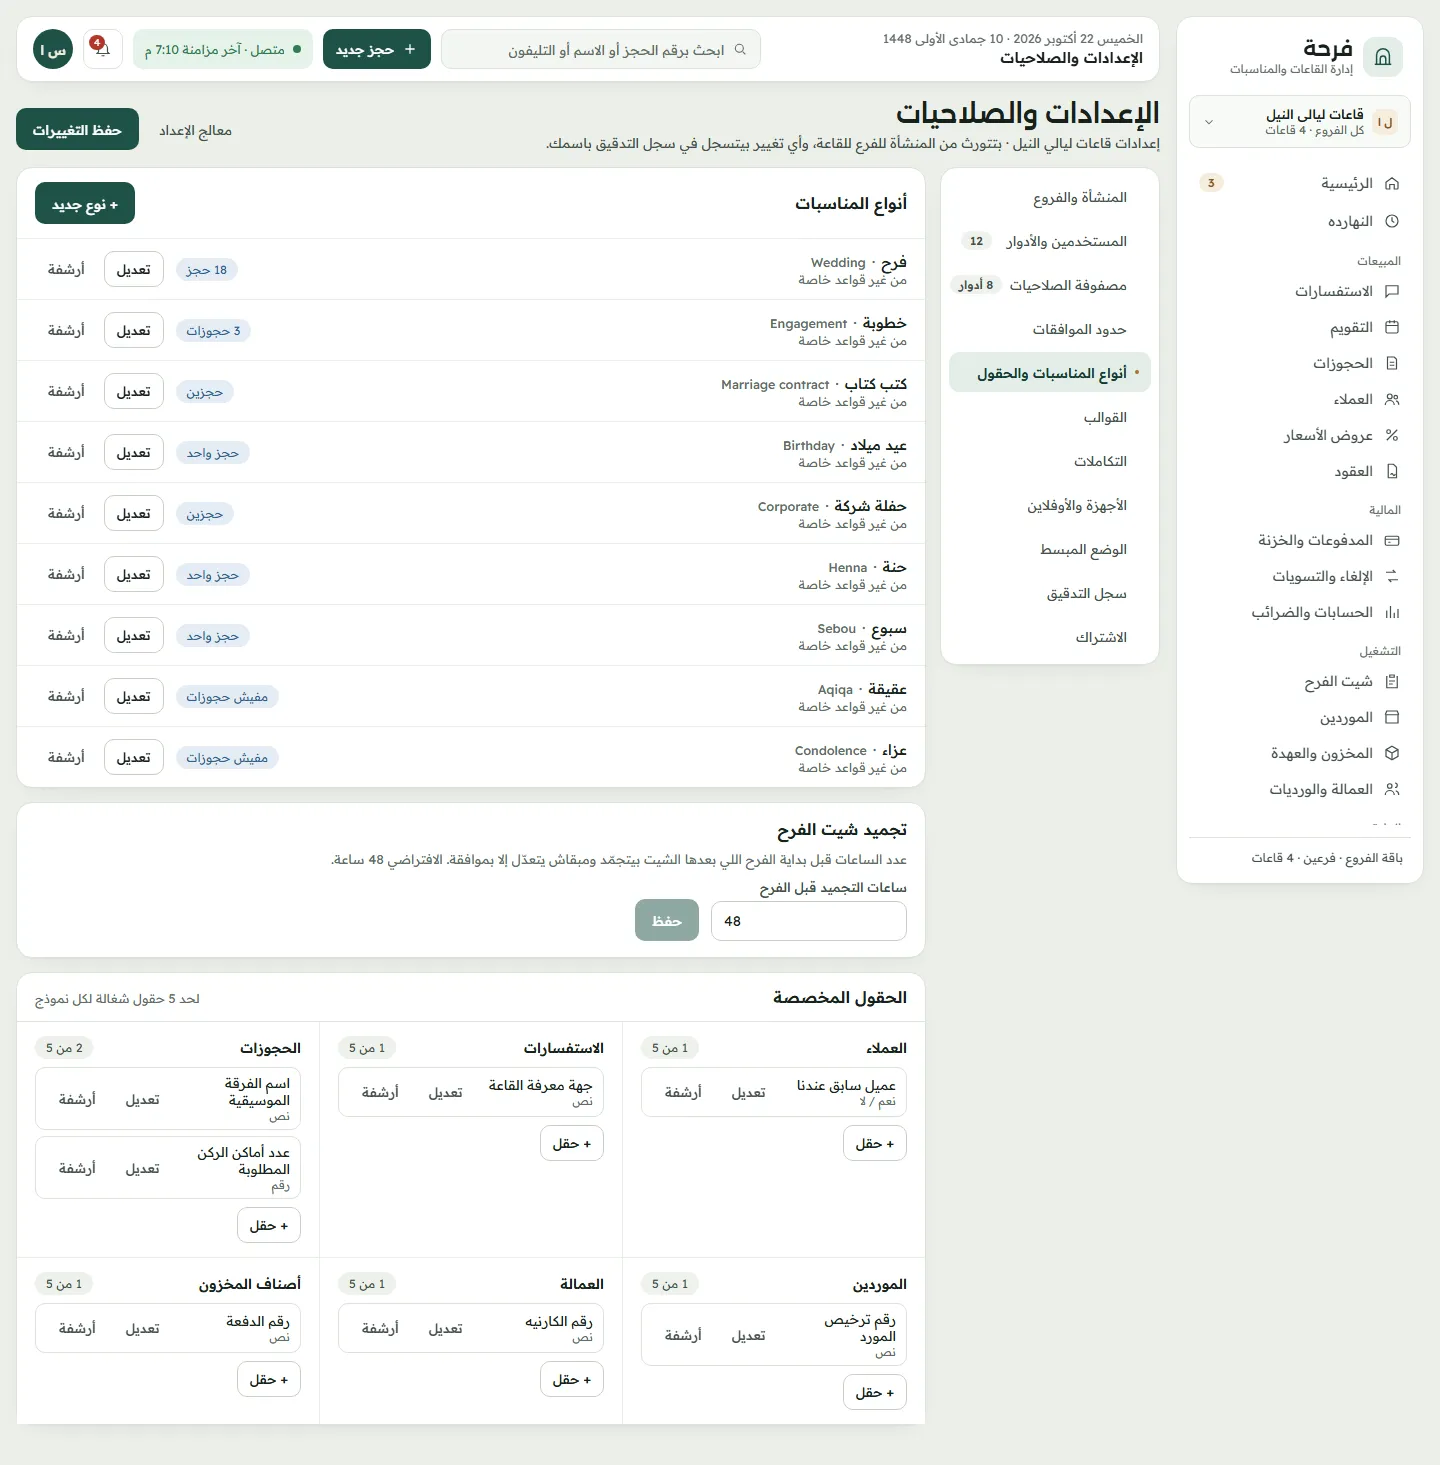Open the القوالب settings section
Viewport: 1440px width, 1465px height.
click(1050, 417)
